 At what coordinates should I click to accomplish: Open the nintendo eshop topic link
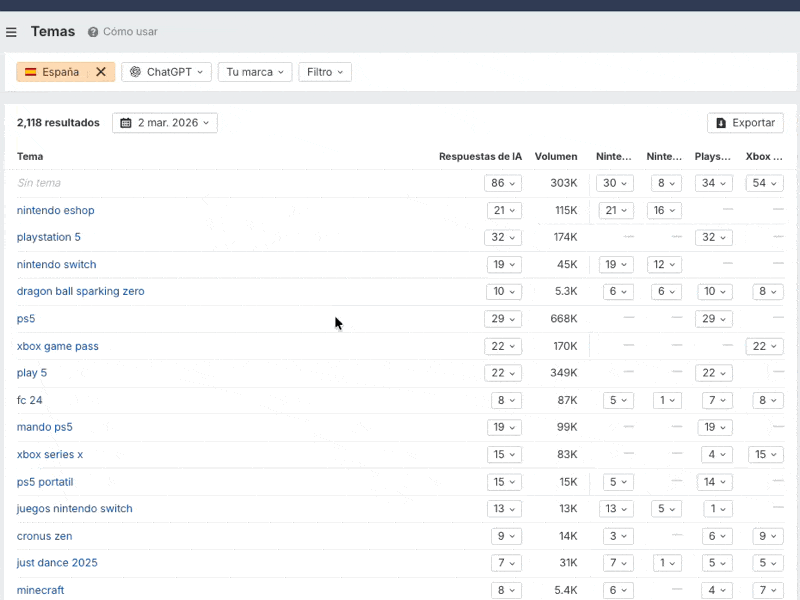55,211
